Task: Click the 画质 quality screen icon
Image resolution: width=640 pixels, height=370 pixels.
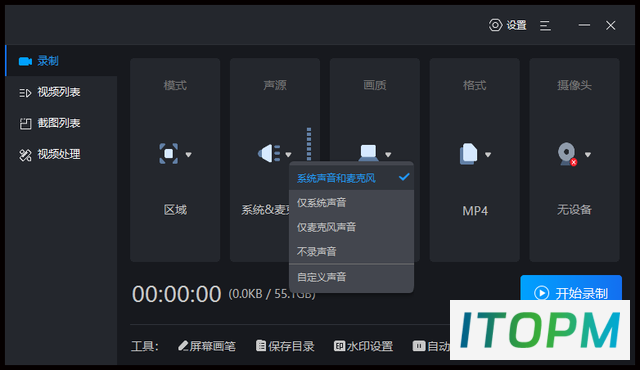Action: (x=368, y=152)
